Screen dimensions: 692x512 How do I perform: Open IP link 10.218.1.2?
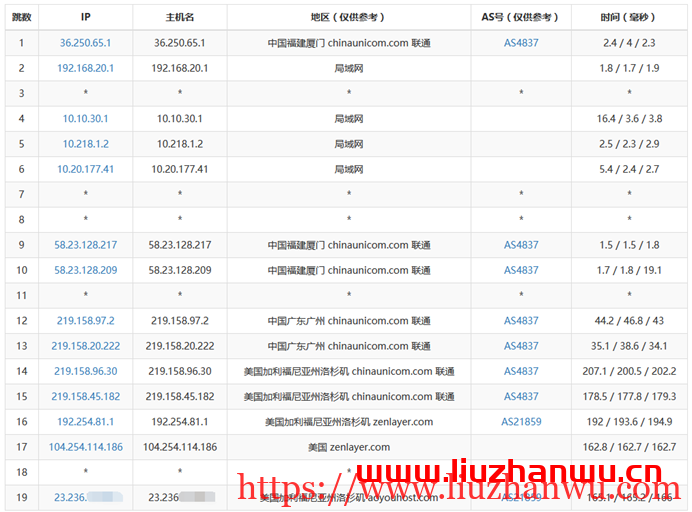click(86, 144)
